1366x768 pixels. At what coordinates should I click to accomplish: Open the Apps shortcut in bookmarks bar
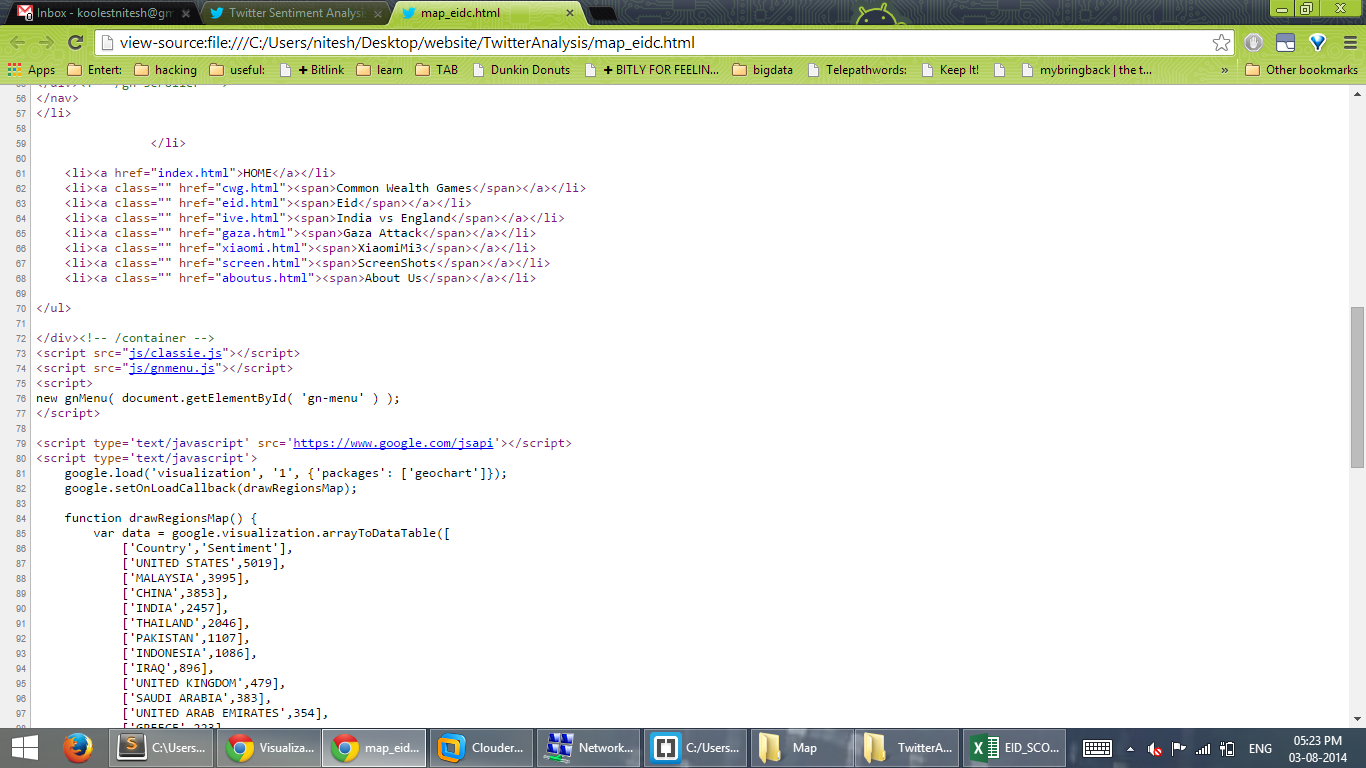click(x=31, y=70)
